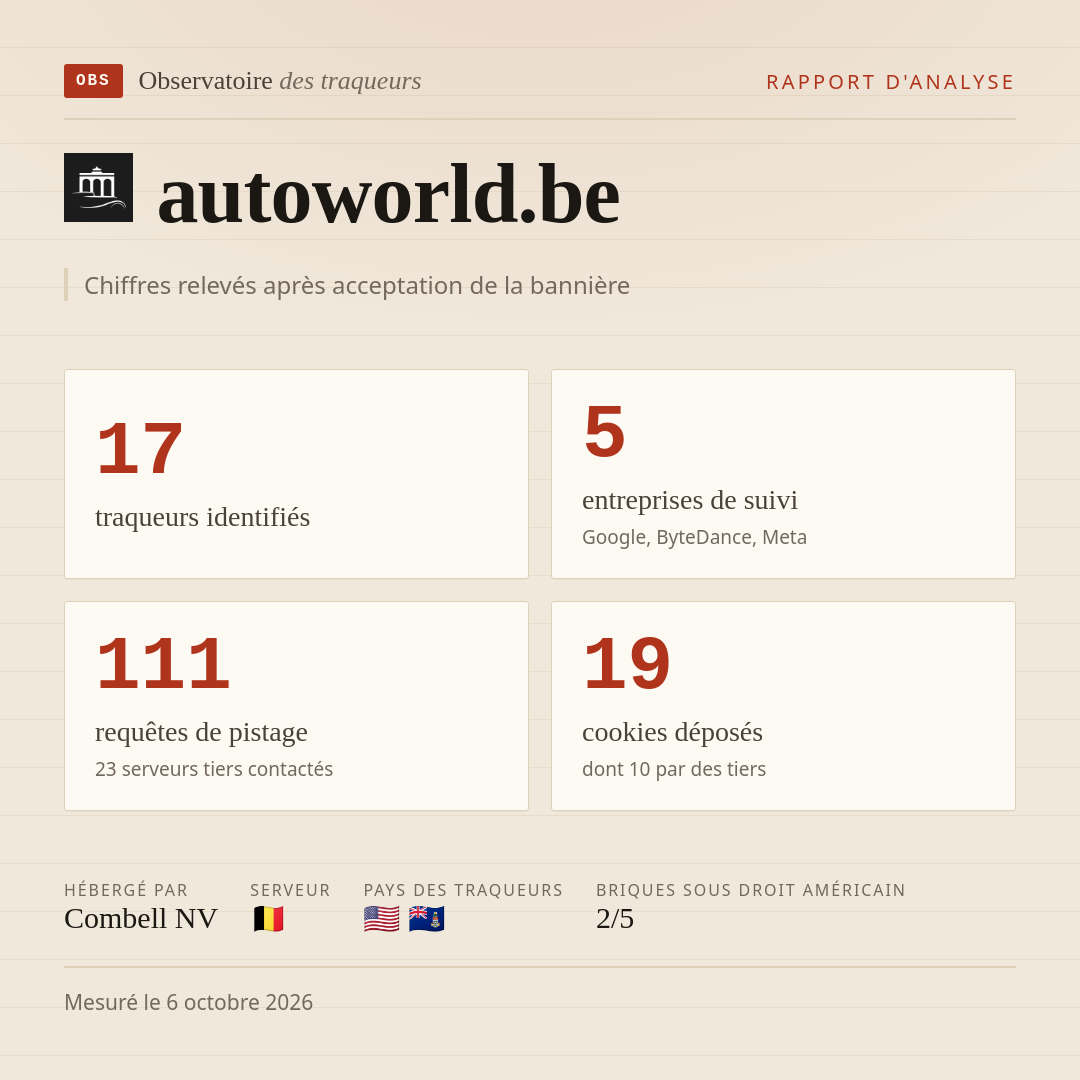Click '23 serveurs tiers contactés' text
Image resolution: width=1080 pixels, height=1080 pixels.
[214, 769]
